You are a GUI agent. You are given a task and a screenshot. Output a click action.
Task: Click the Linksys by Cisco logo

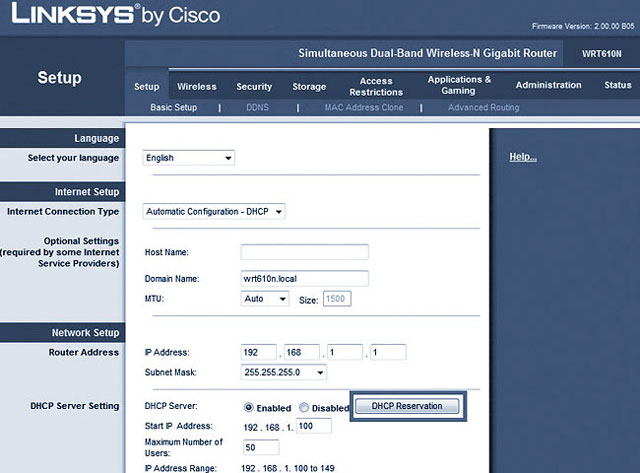116,15
